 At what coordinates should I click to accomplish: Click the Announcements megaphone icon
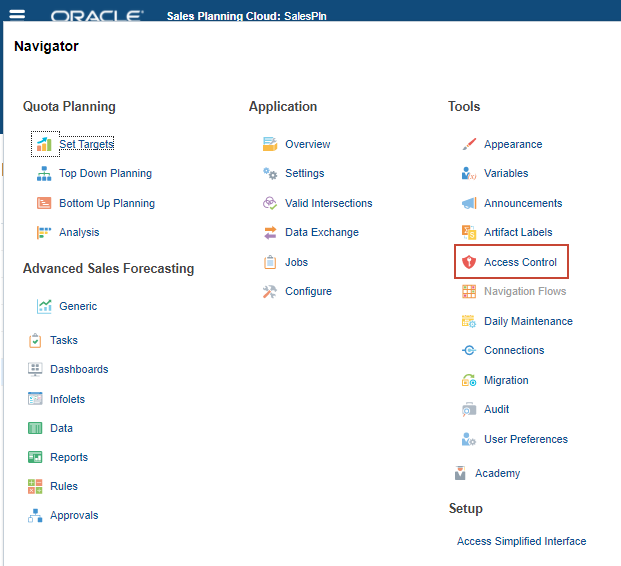coord(468,203)
